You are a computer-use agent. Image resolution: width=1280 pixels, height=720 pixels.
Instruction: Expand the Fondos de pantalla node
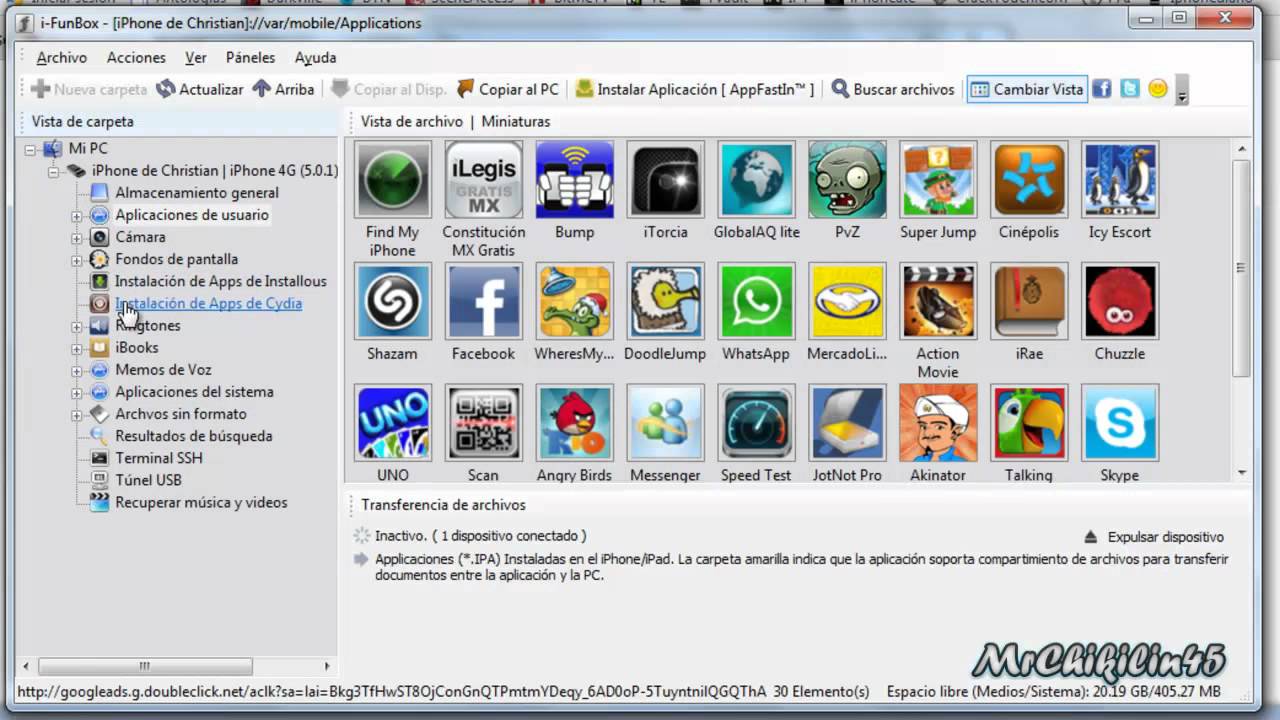pos(76,259)
